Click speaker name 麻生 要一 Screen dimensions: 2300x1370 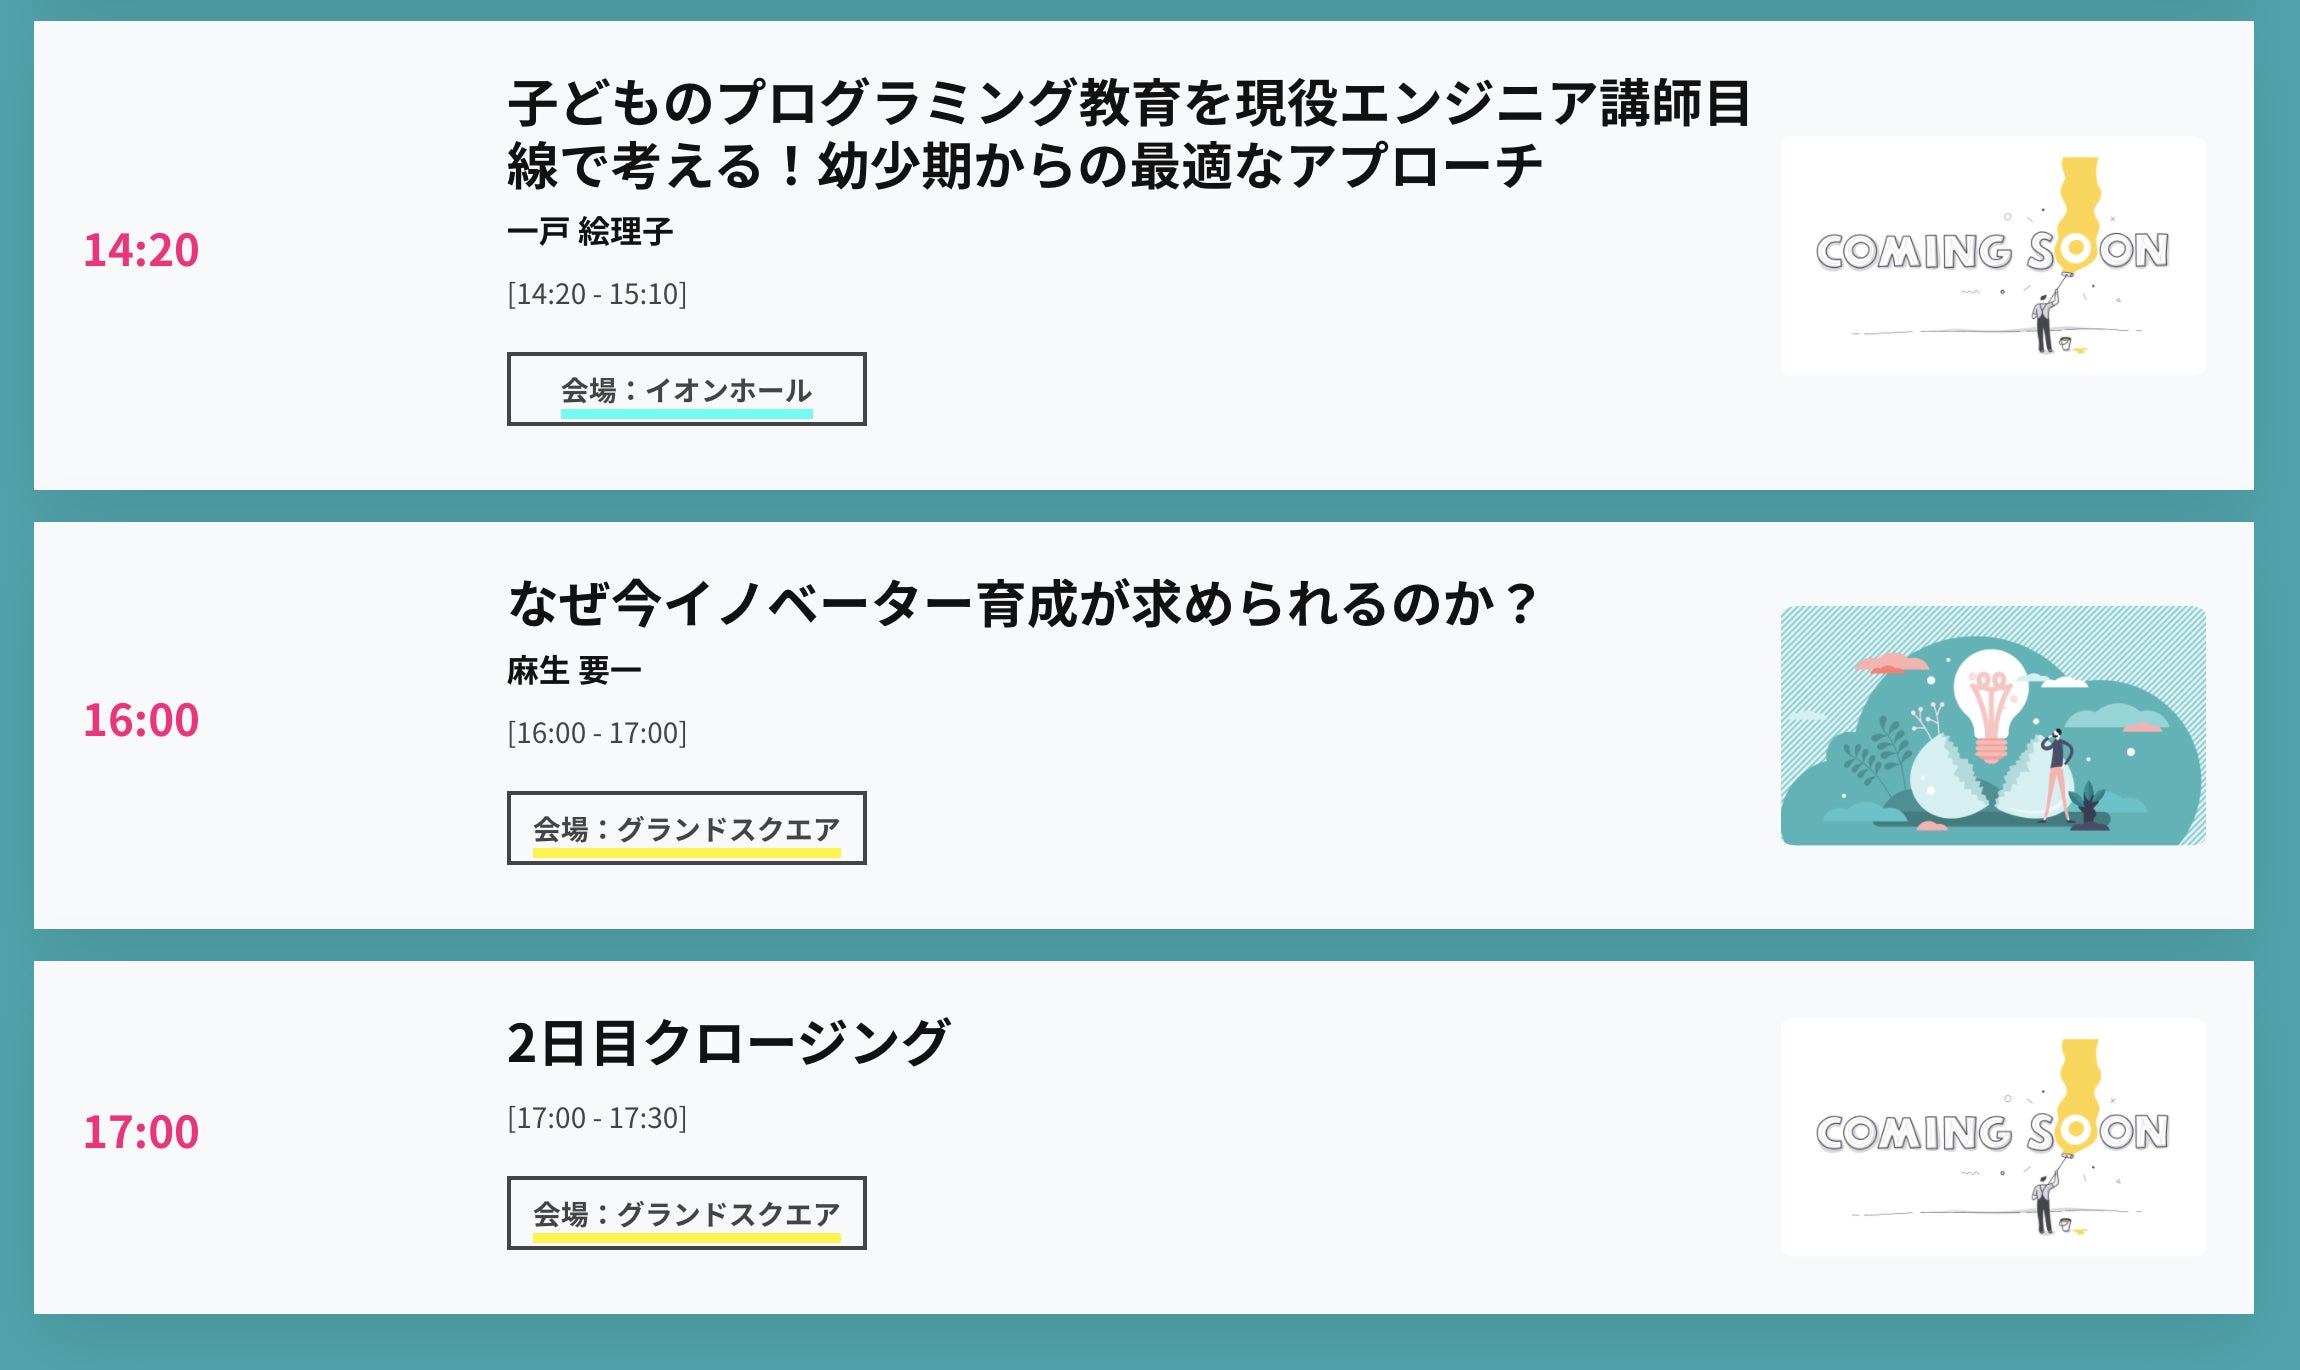[x=574, y=670]
